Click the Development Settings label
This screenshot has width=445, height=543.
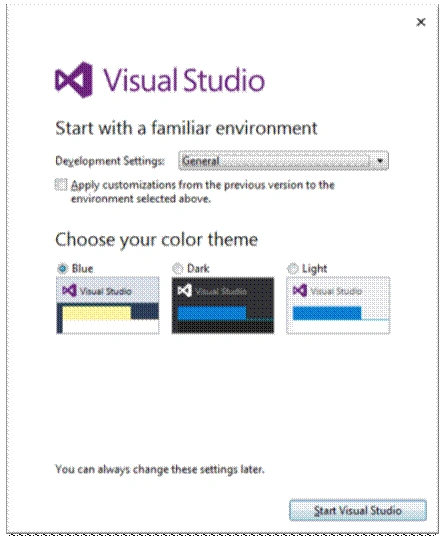tap(110, 161)
